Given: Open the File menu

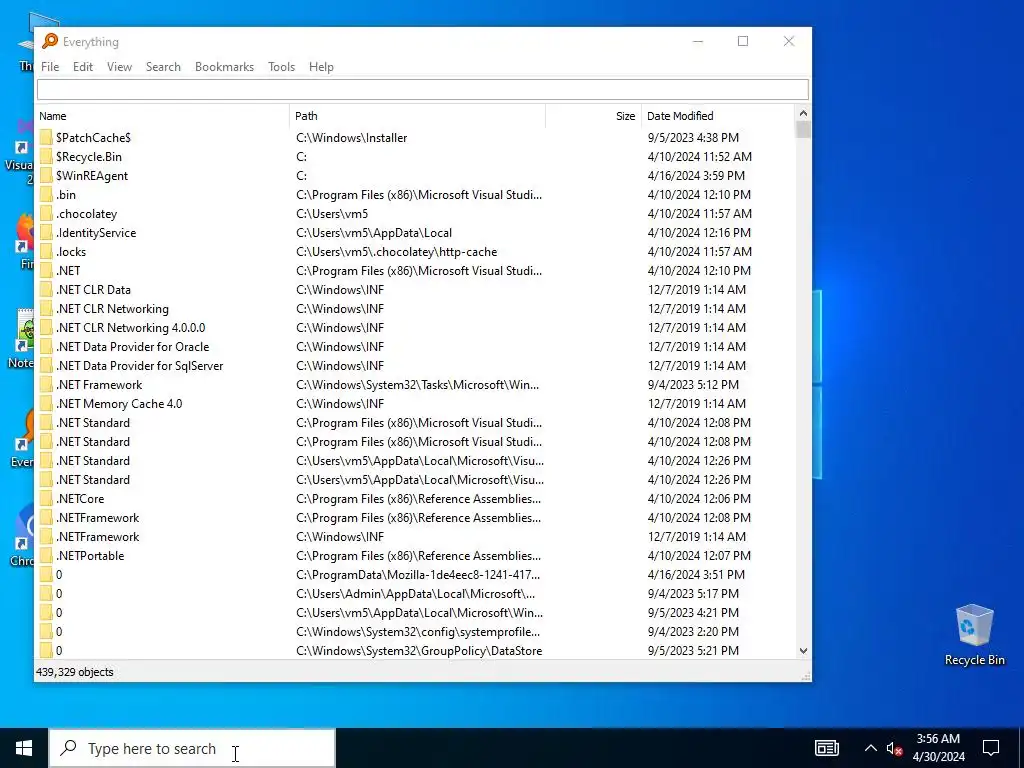Looking at the screenshot, I should tap(50, 67).
